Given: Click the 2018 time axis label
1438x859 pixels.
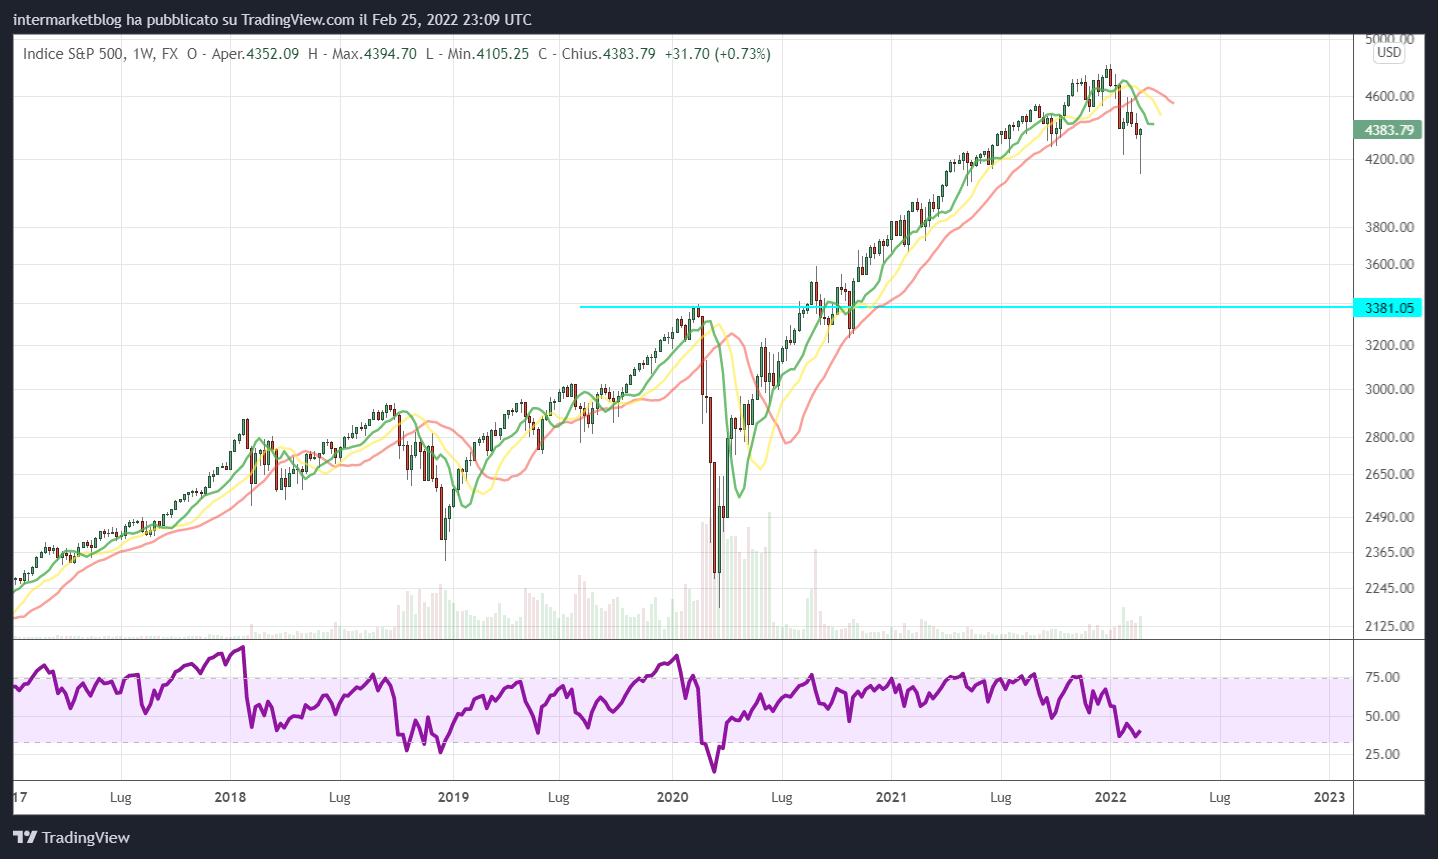Looking at the screenshot, I should point(230,797).
